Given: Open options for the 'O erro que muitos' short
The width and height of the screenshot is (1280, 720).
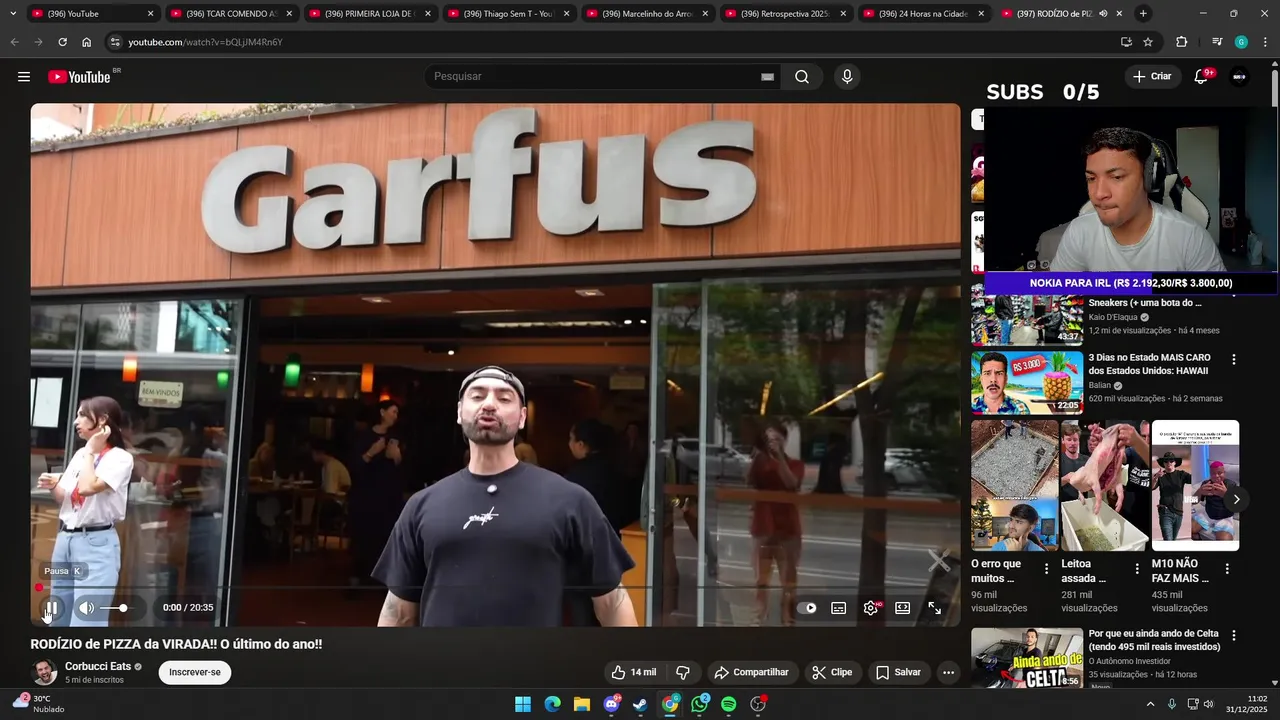Looking at the screenshot, I should (x=1046, y=568).
